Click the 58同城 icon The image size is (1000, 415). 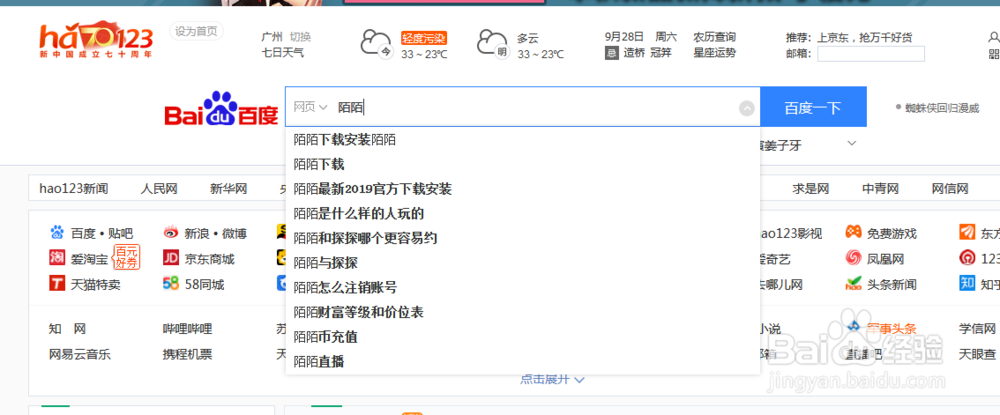[170, 284]
